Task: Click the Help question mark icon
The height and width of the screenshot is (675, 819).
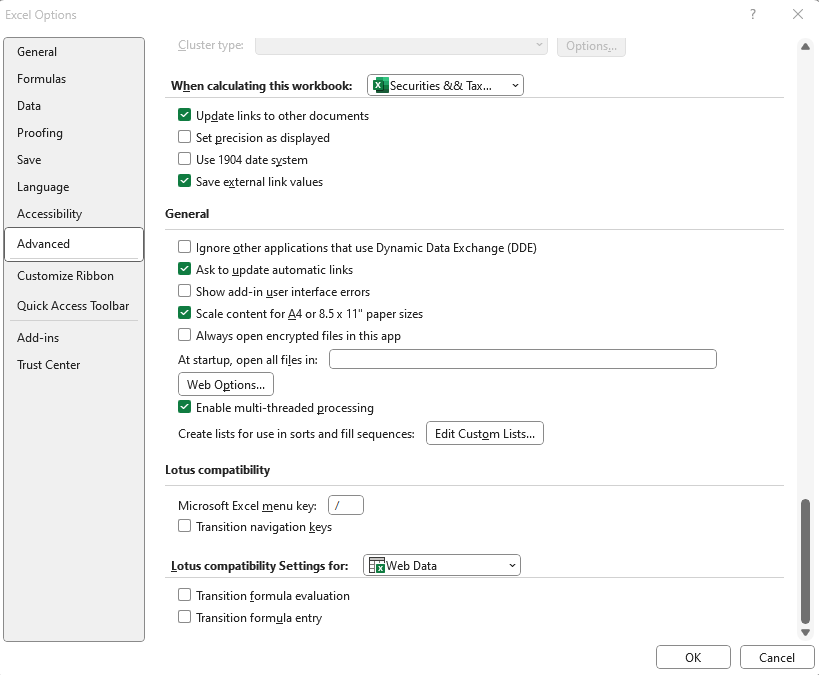Action: click(x=751, y=14)
